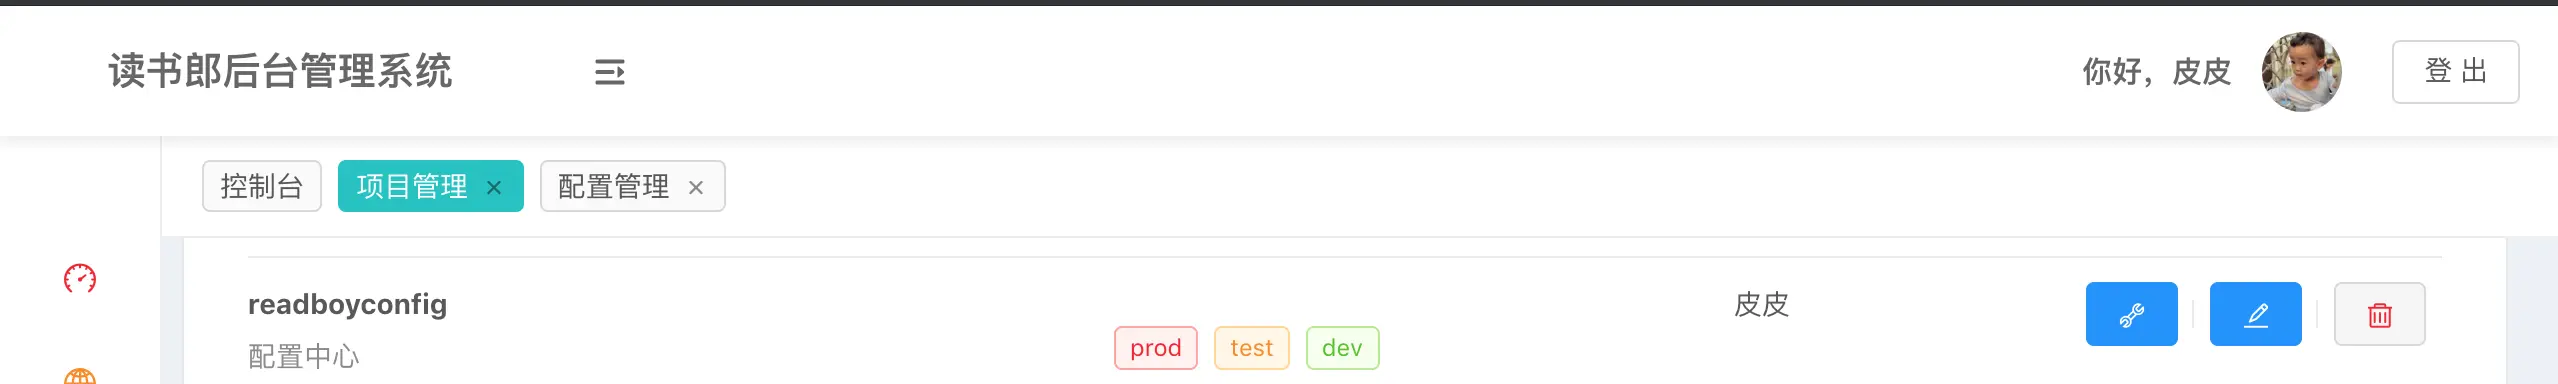Open the dashboard gauge icon in the sidebar
The image size is (2558, 384).
click(x=80, y=278)
